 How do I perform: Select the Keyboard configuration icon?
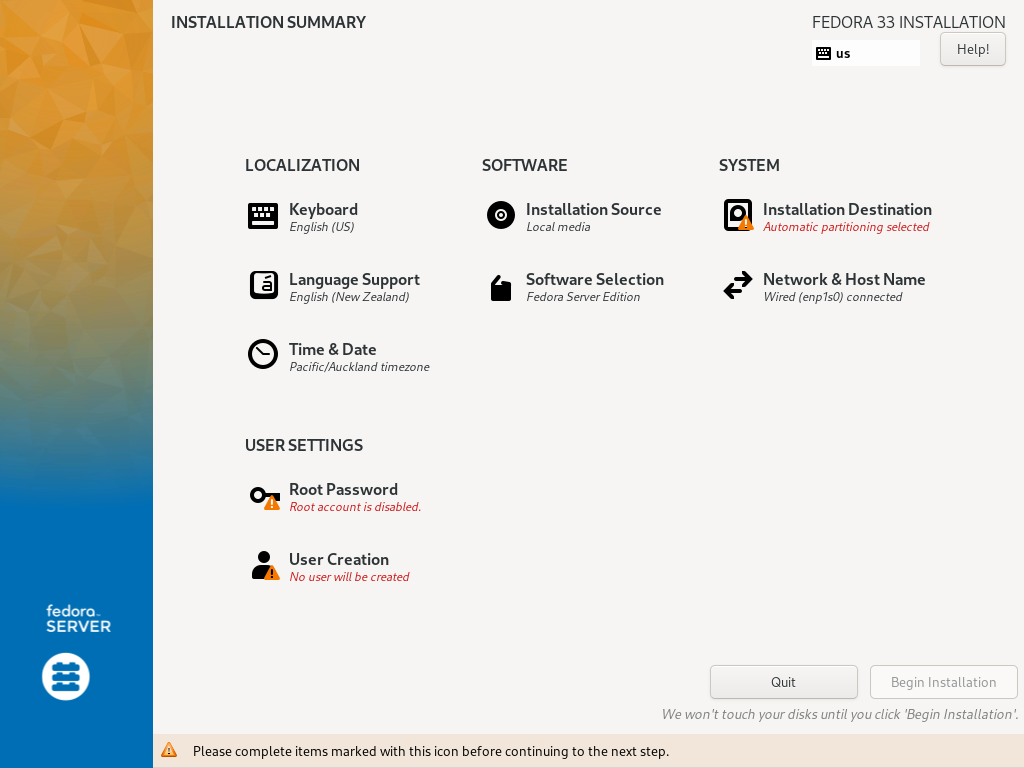262,215
